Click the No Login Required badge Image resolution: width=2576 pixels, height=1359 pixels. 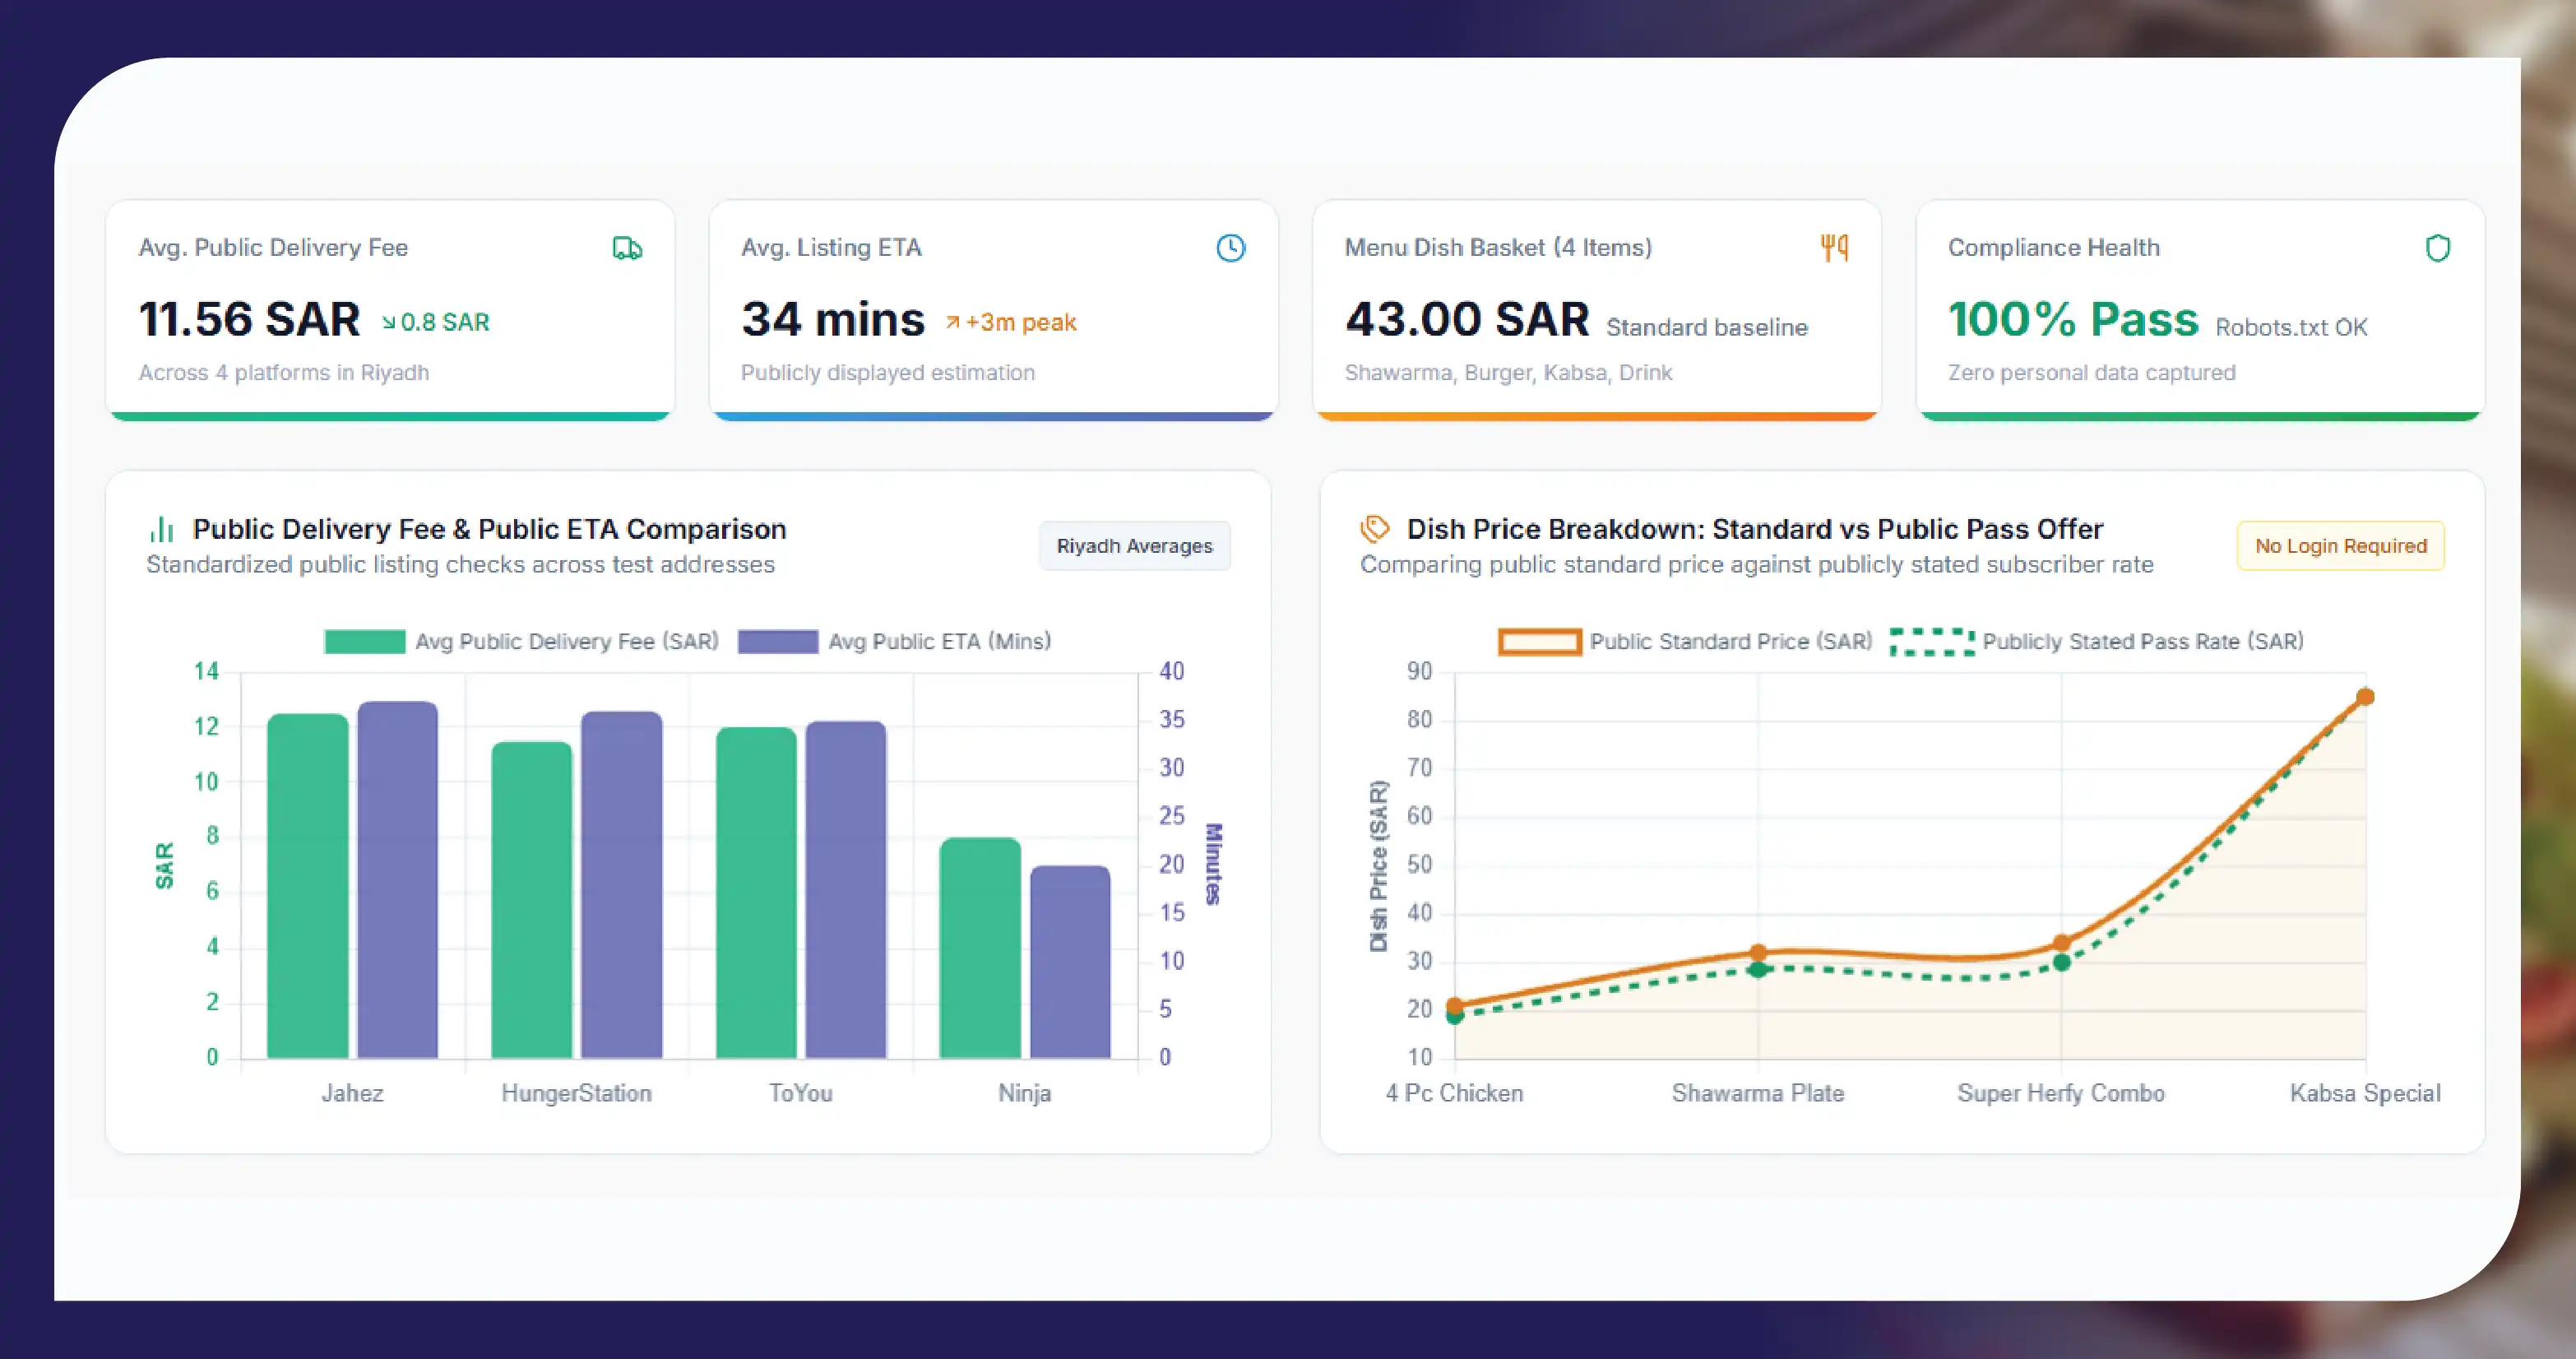tap(2340, 546)
